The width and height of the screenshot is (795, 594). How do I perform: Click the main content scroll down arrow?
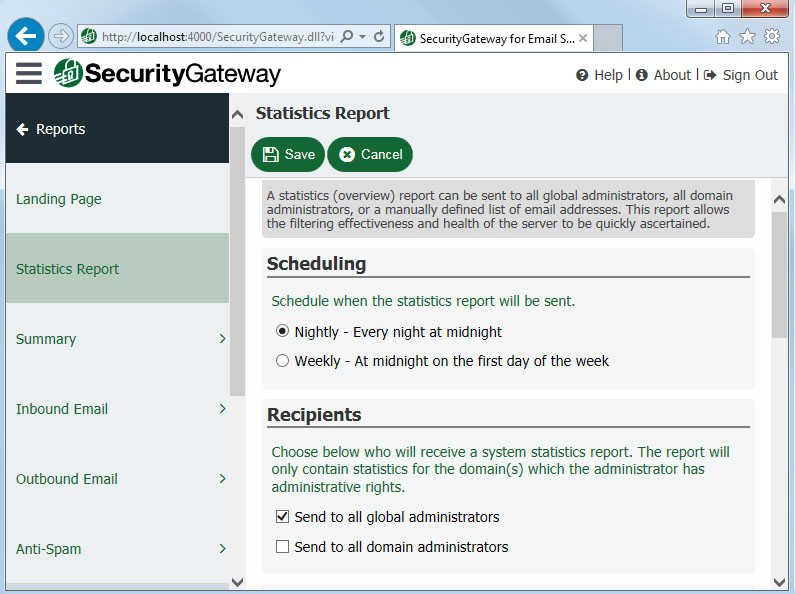point(779,582)
